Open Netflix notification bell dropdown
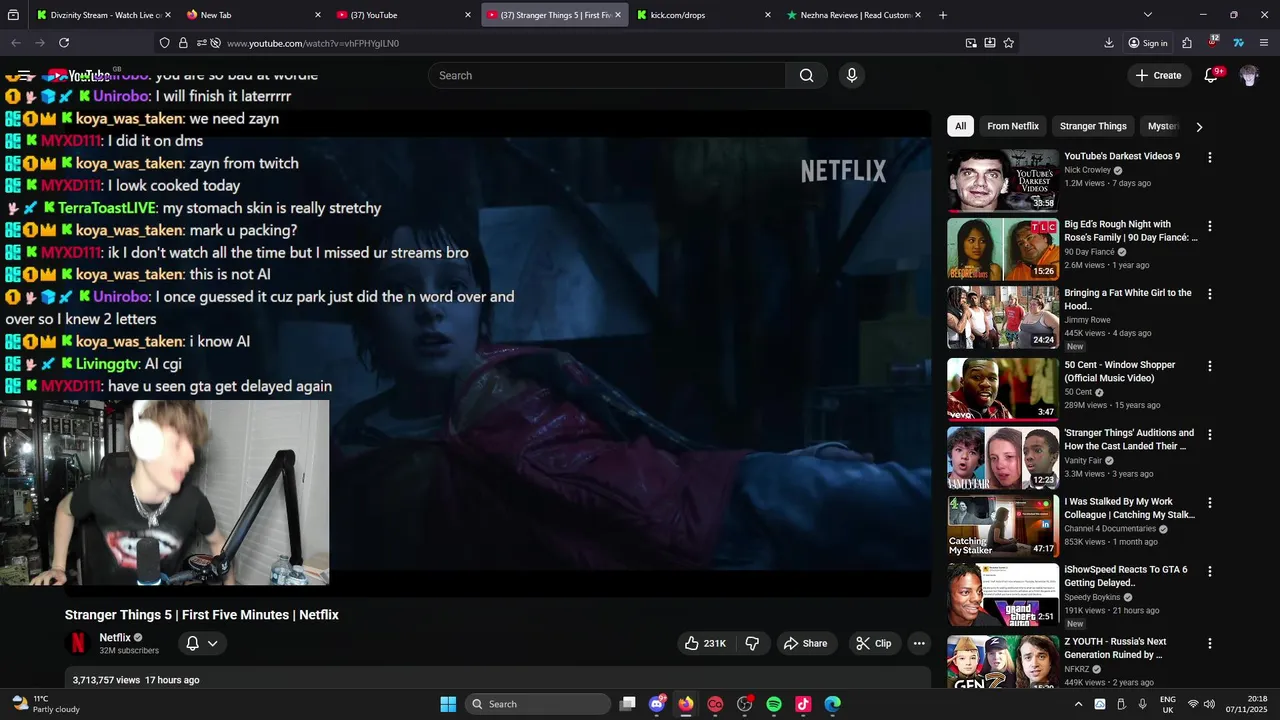 click(x=201, y=643)
